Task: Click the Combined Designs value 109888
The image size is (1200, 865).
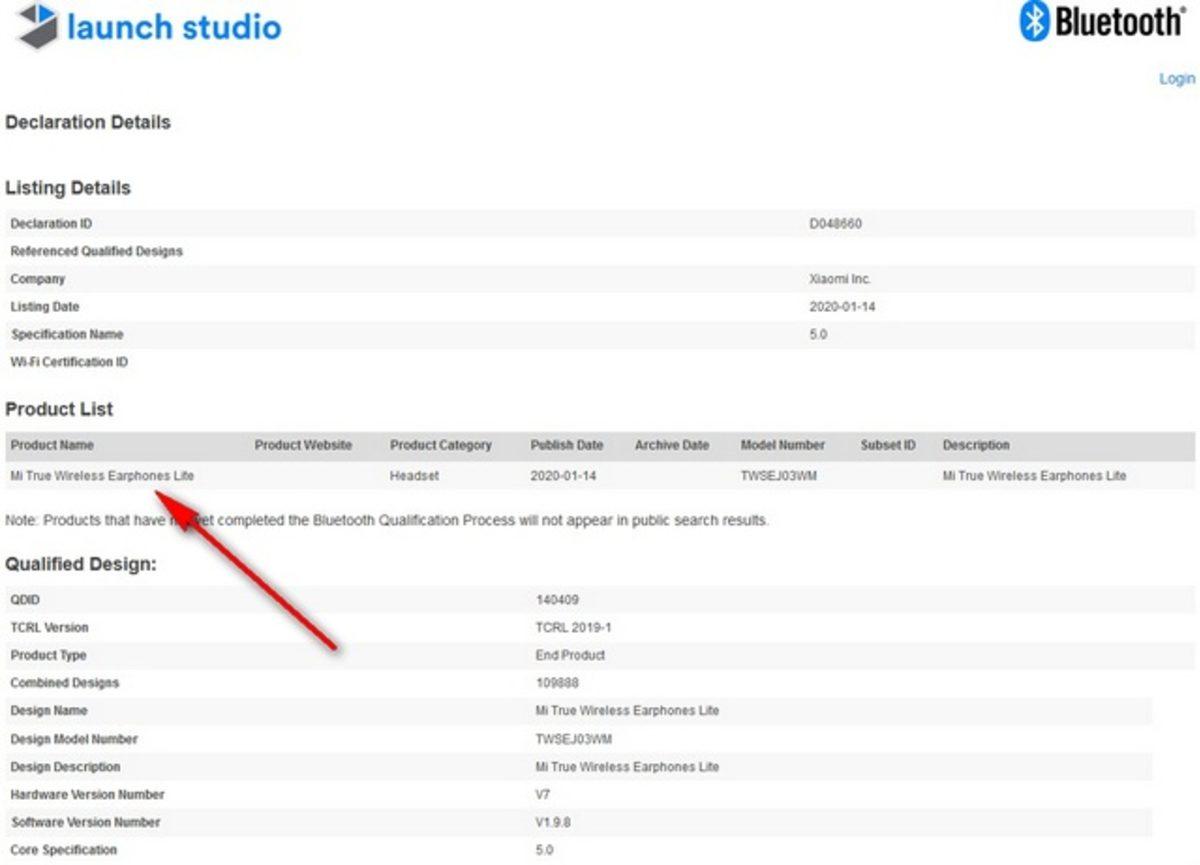Action: (x=557, y=683)
